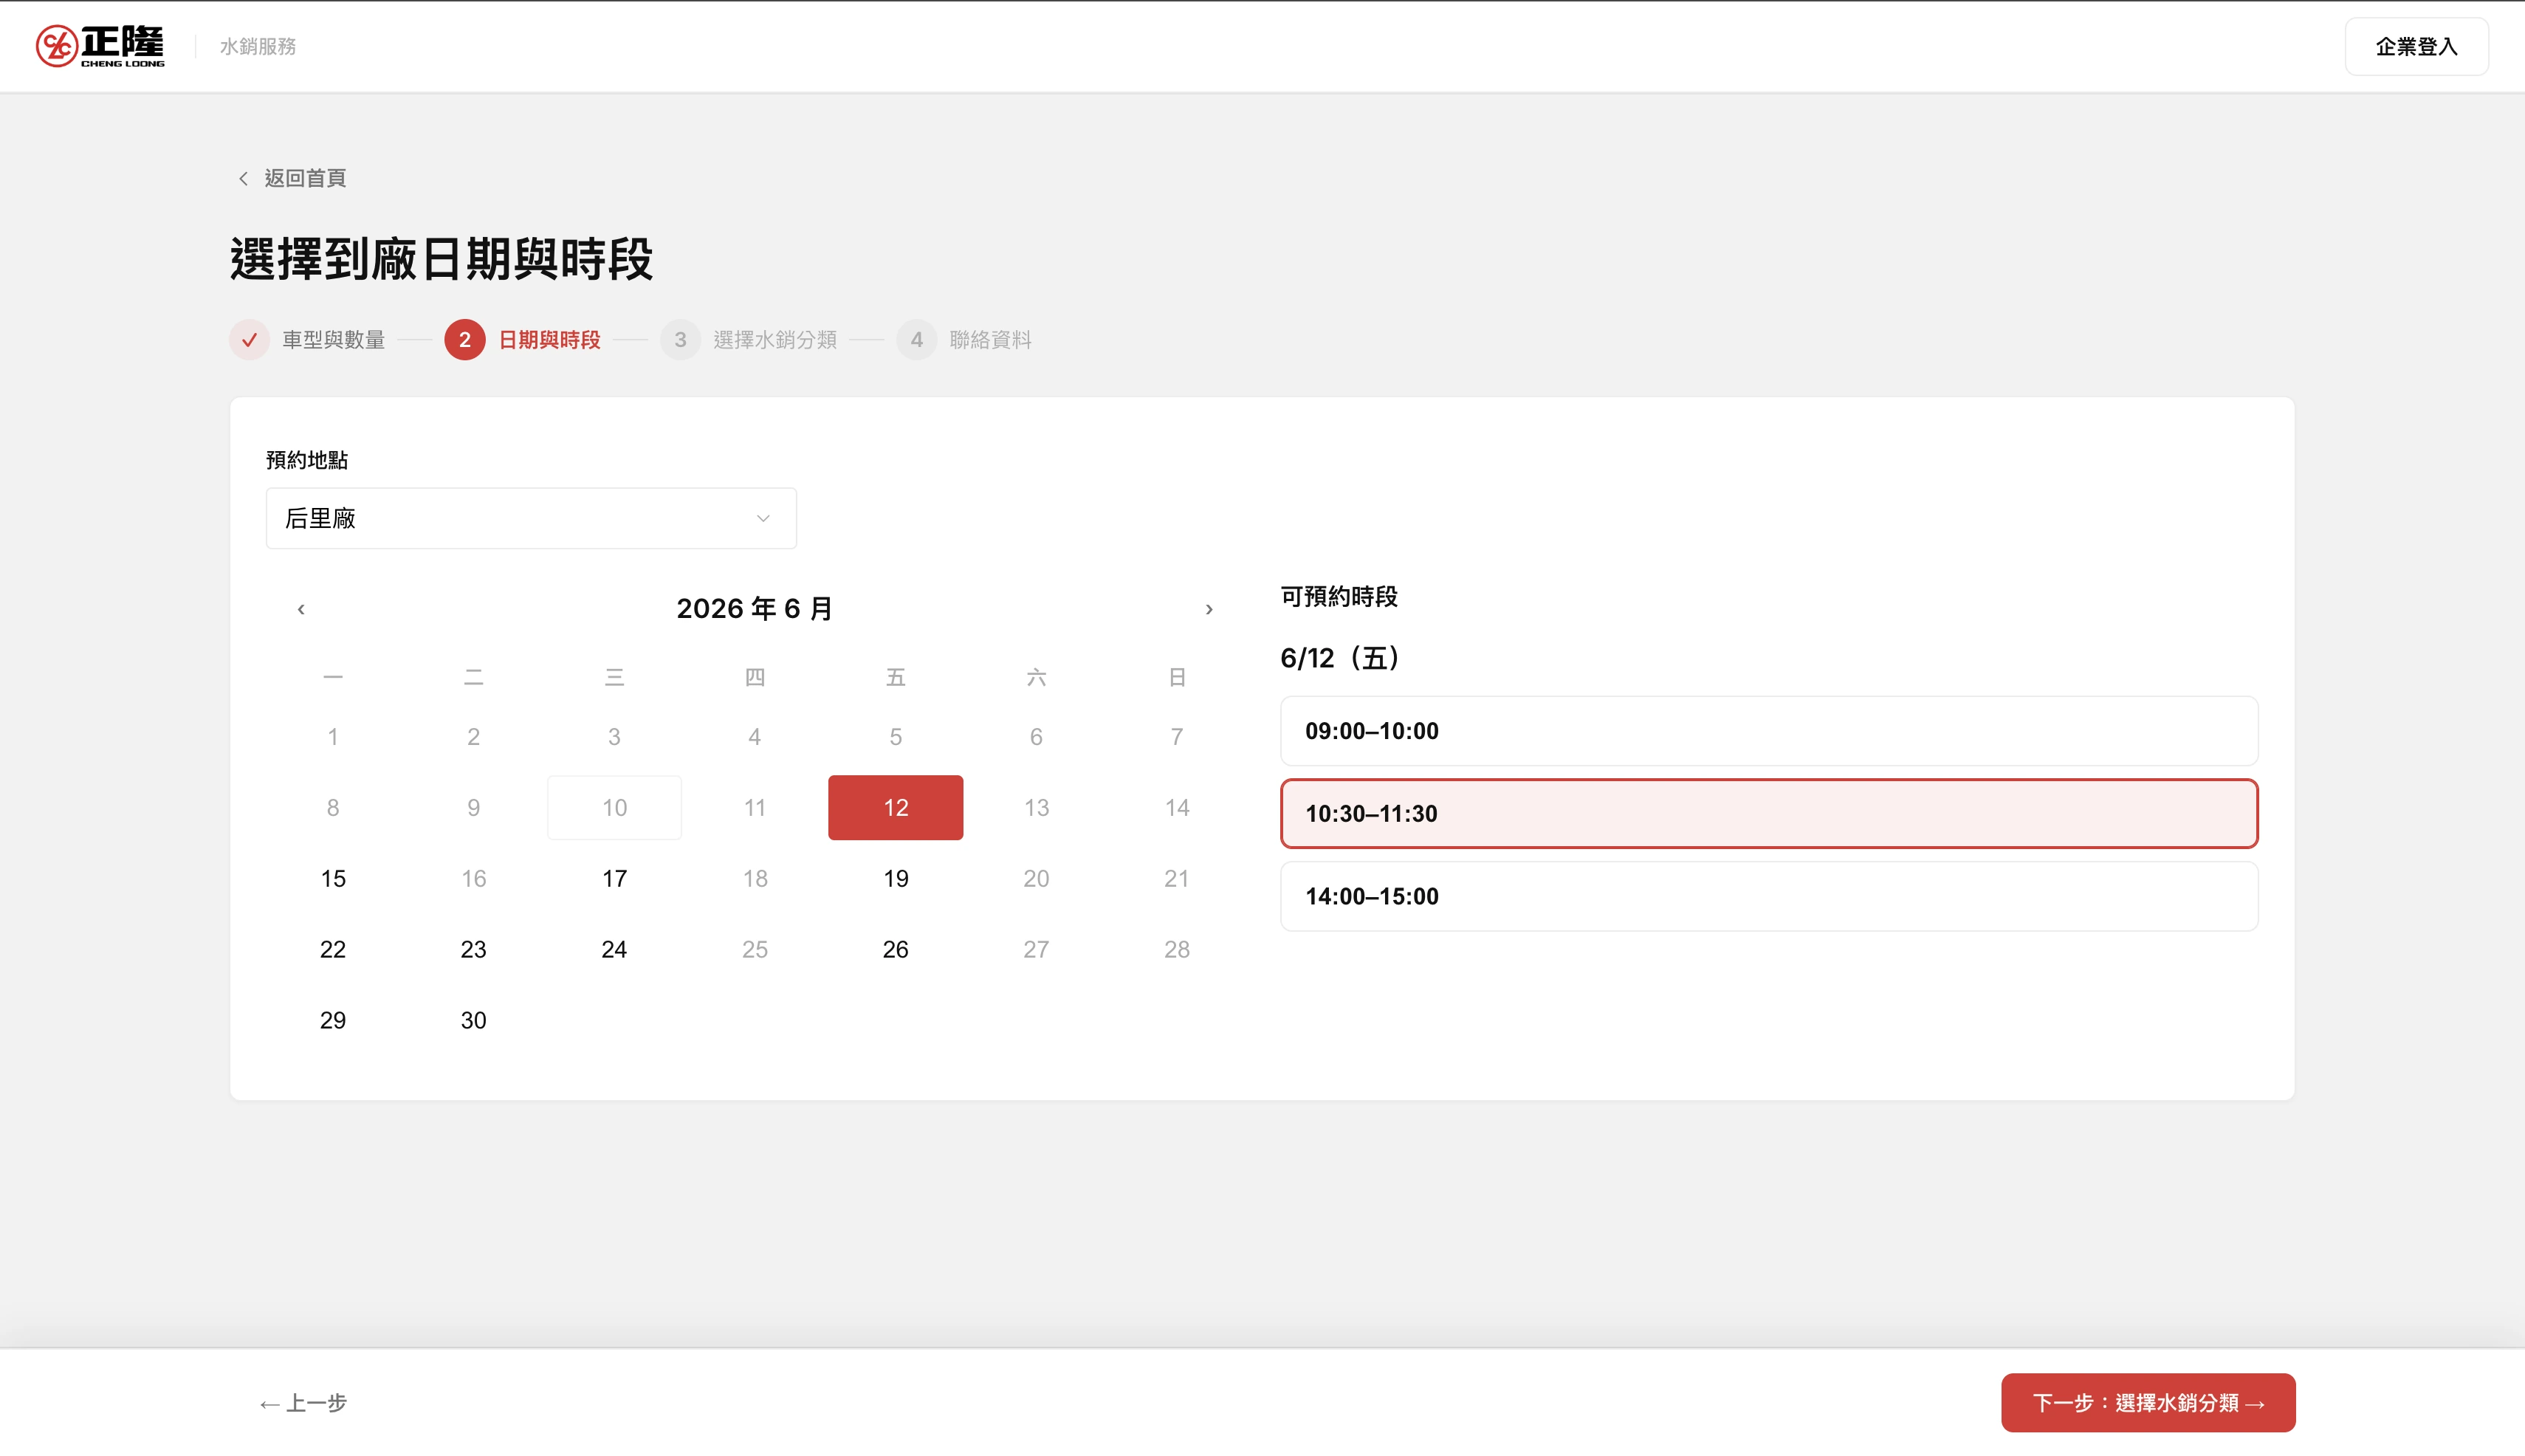Click the 企業登入 button
This screenshot has height=1456, width=2525.
[x=2416, y=46]
